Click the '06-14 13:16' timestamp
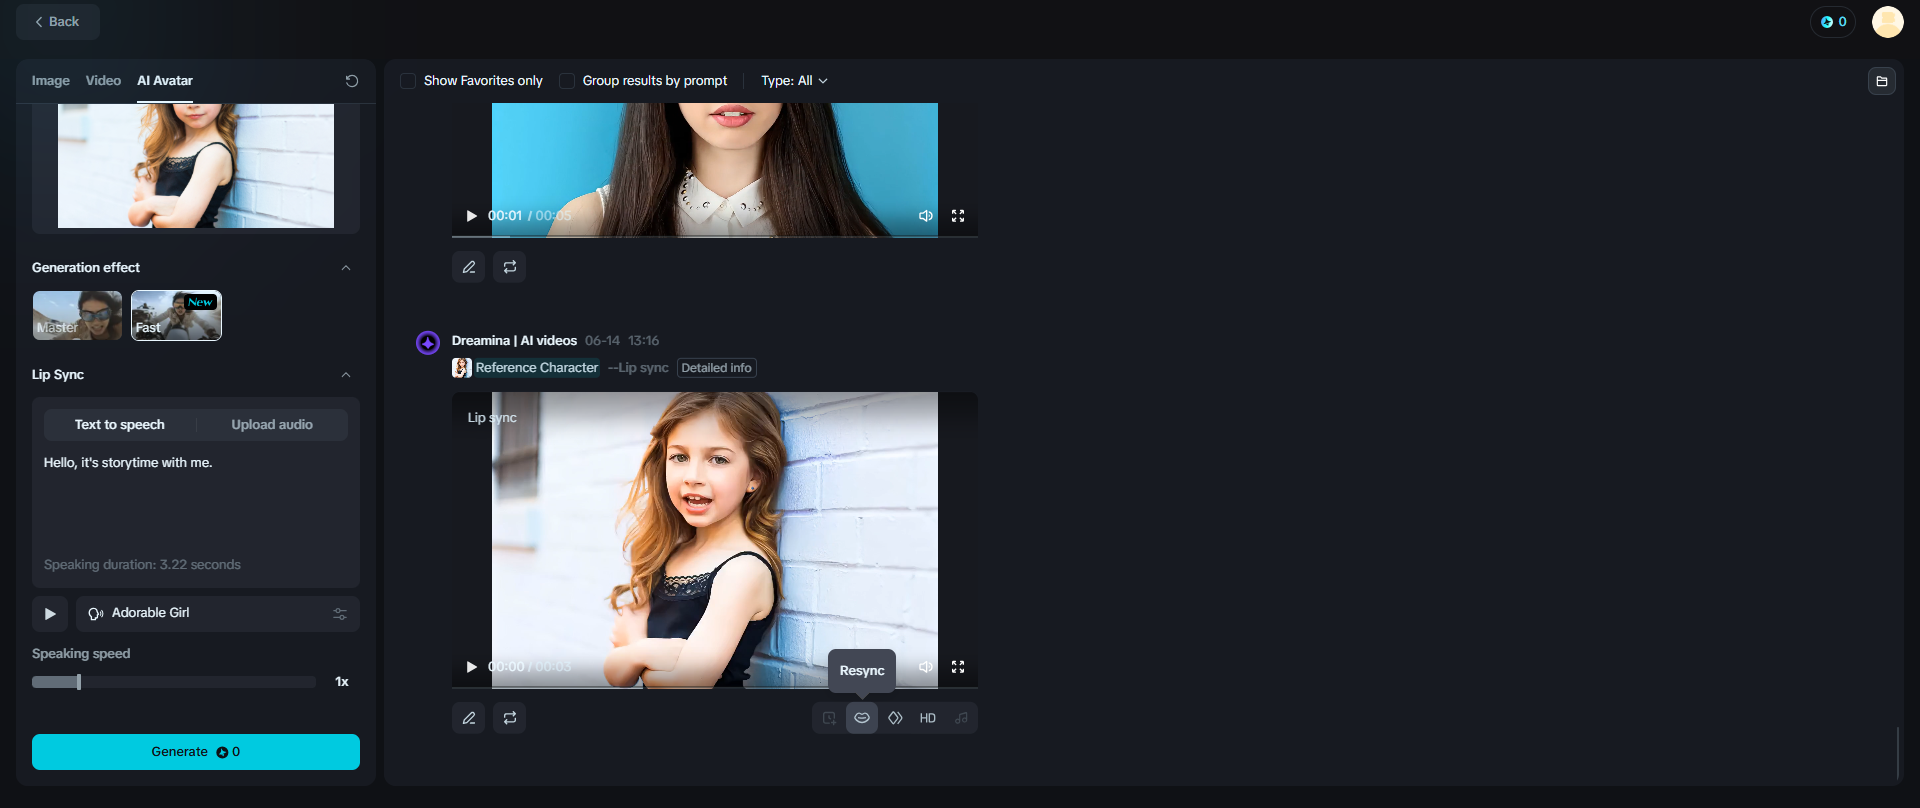The height and width of the screenshot is (808, 1920). coord(622,341)
